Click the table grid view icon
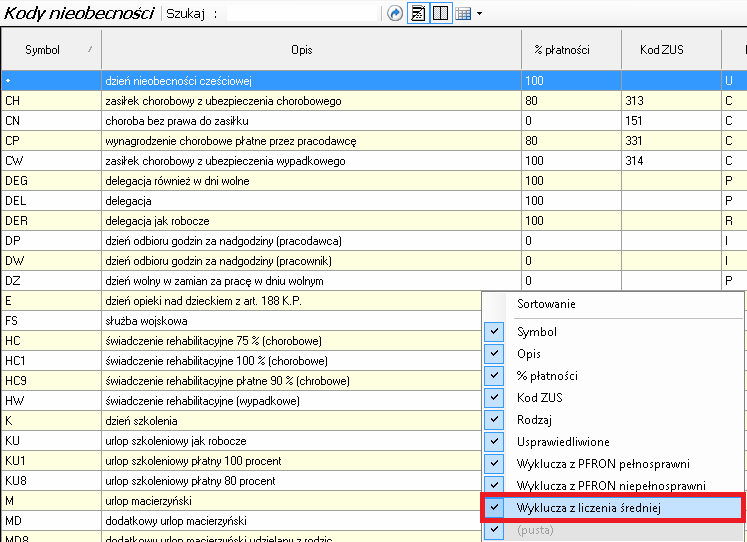Image resolution: width=747 pixels, height=542 pixels. tap(463, 13)
